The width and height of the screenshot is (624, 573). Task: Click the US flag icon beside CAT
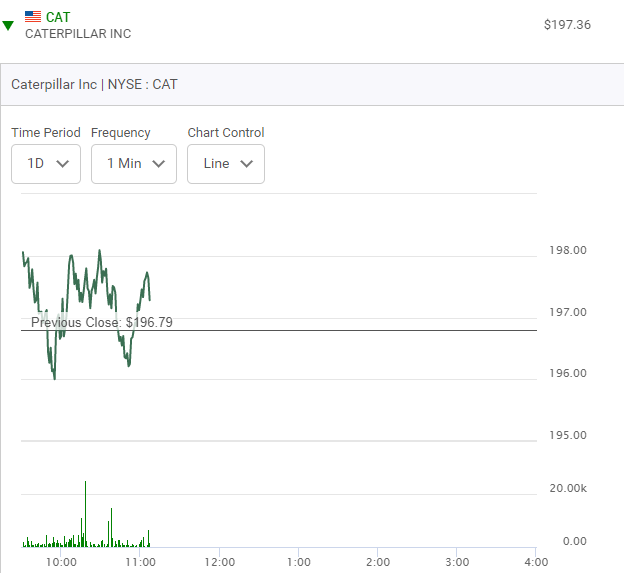(x=33, y=16)
